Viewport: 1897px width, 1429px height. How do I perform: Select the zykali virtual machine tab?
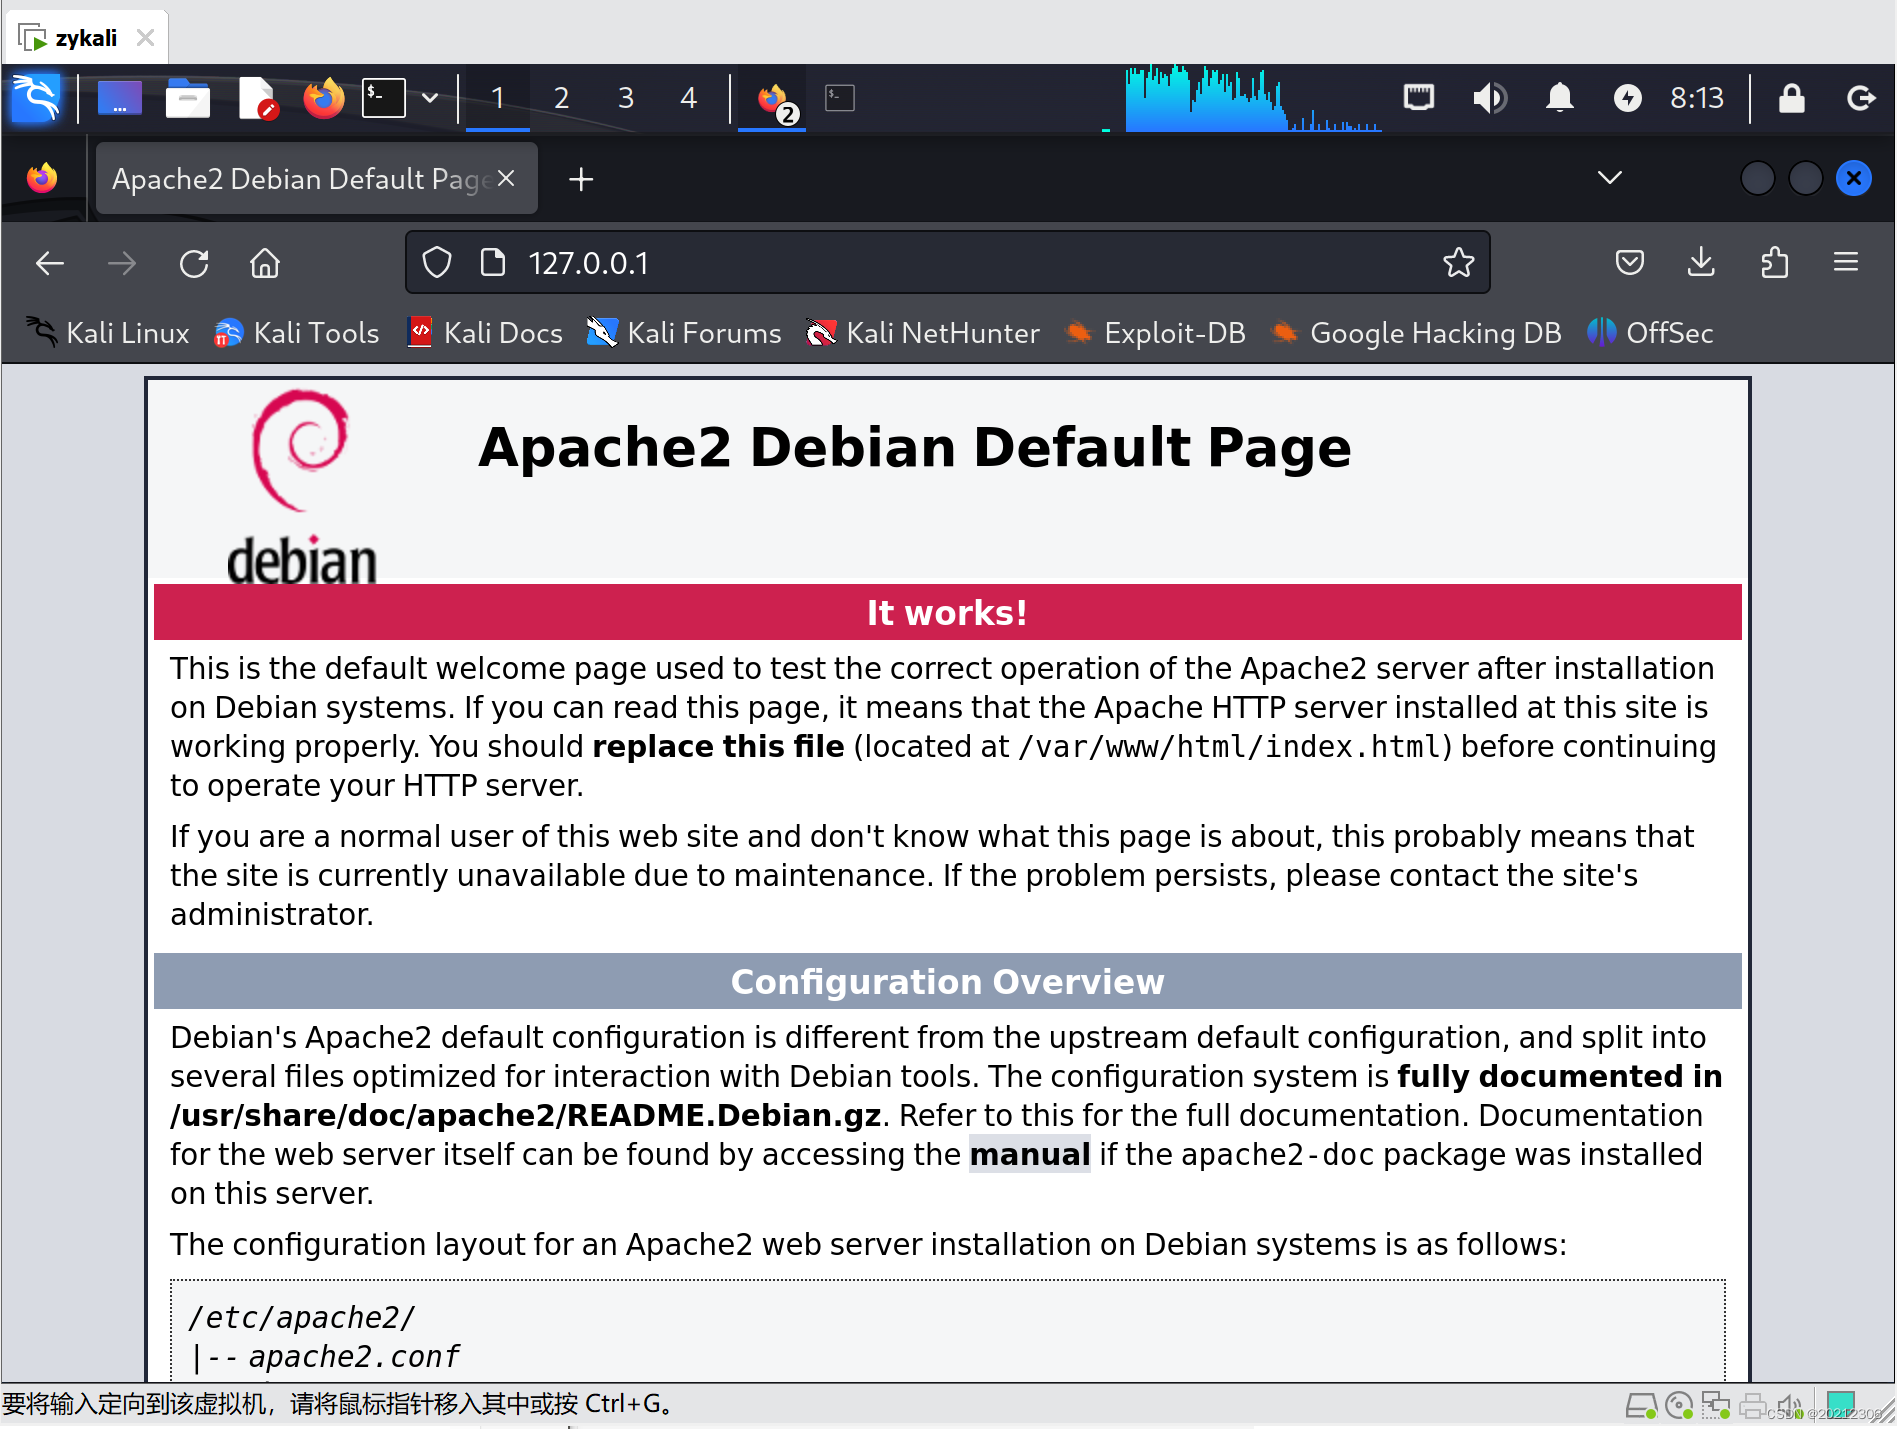click(x=87, y=38)
